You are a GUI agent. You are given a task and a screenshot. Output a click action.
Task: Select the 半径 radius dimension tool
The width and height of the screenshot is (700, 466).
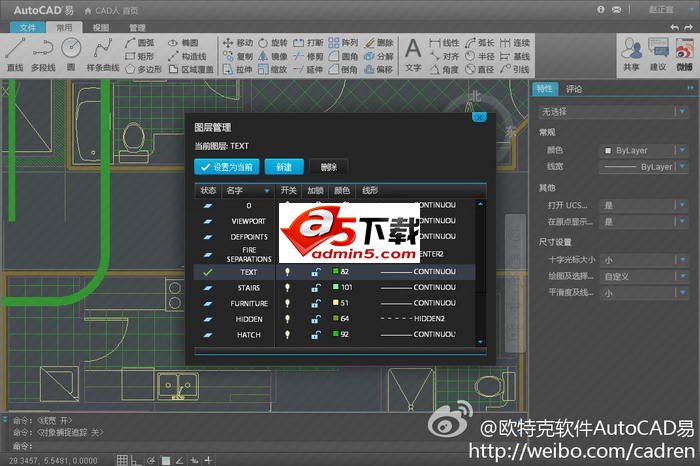coord(480,56)
